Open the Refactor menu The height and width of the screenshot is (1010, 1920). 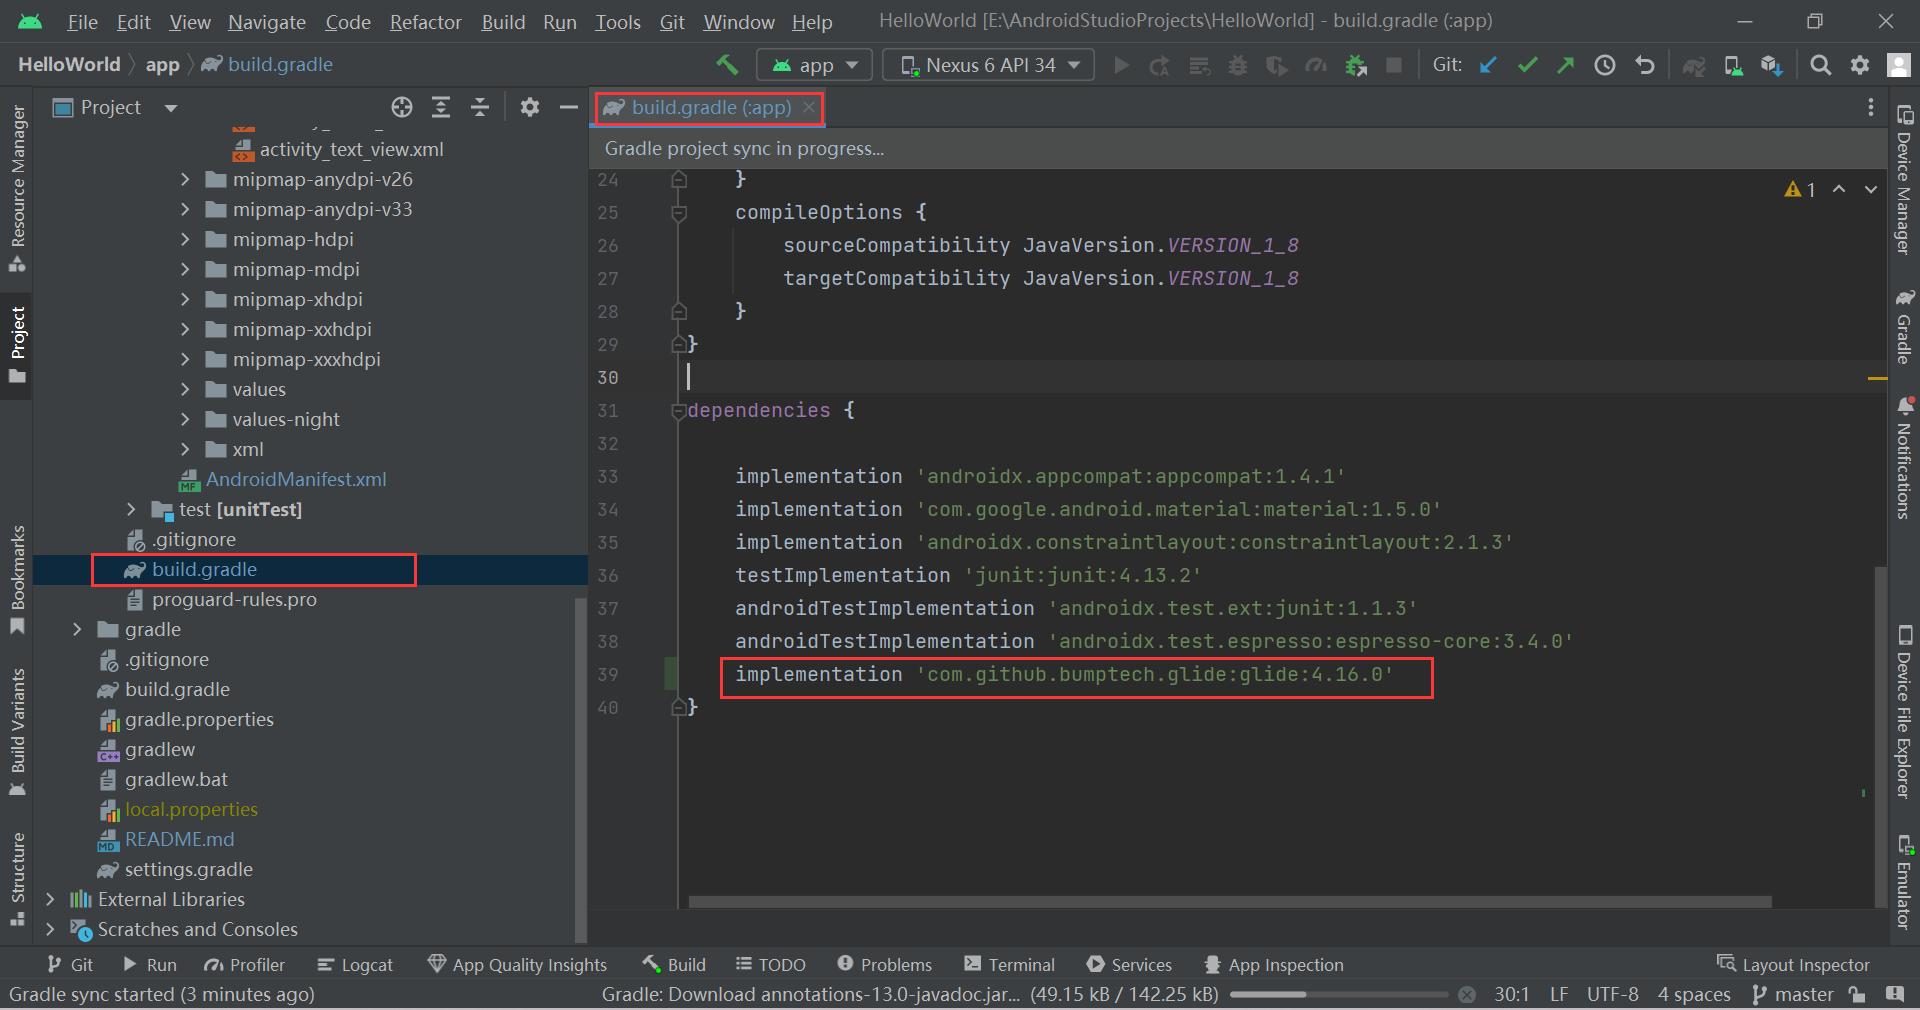425,22
